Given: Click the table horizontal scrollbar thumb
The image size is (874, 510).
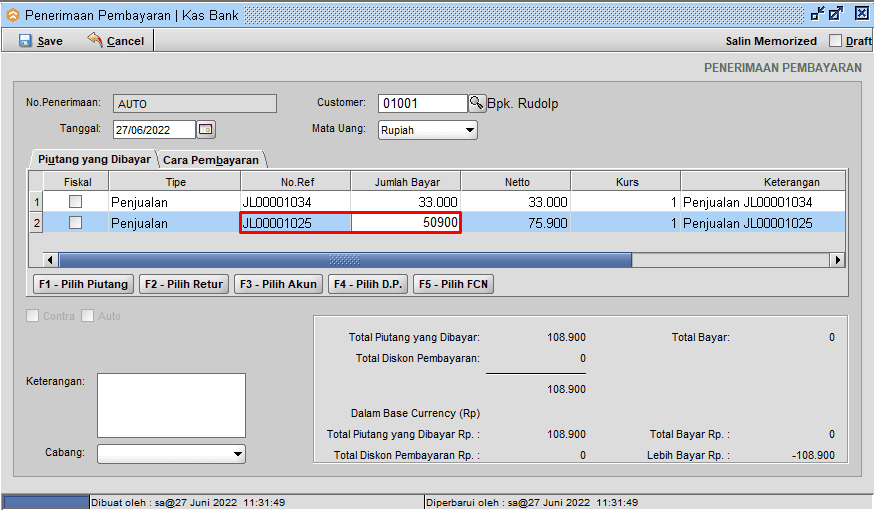Looking at the screenshot, I should (345, 260).
